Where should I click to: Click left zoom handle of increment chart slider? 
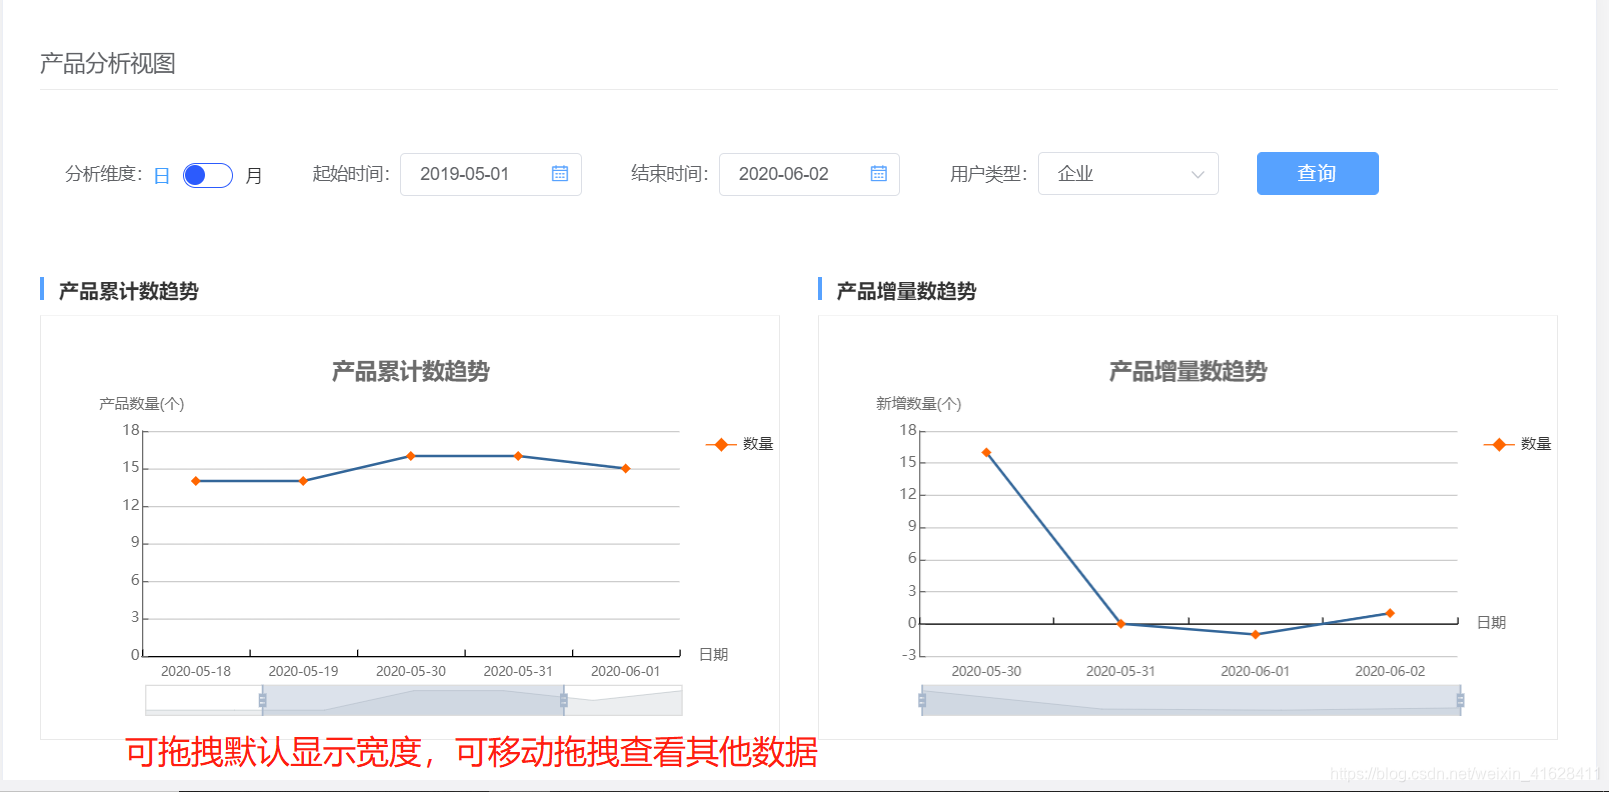coord(922,700)
